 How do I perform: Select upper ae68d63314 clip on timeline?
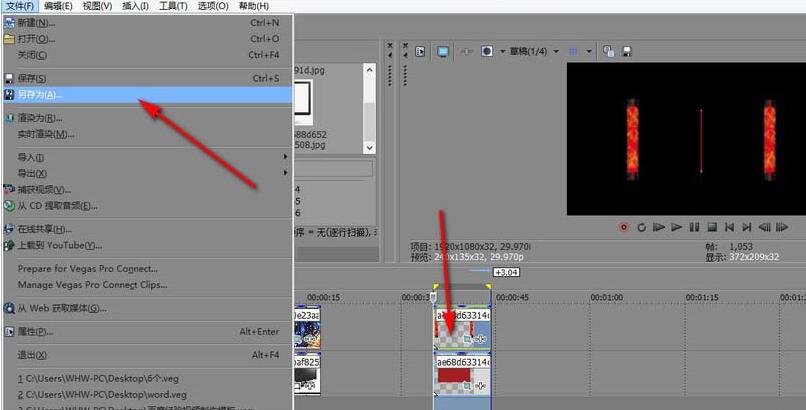463,328
